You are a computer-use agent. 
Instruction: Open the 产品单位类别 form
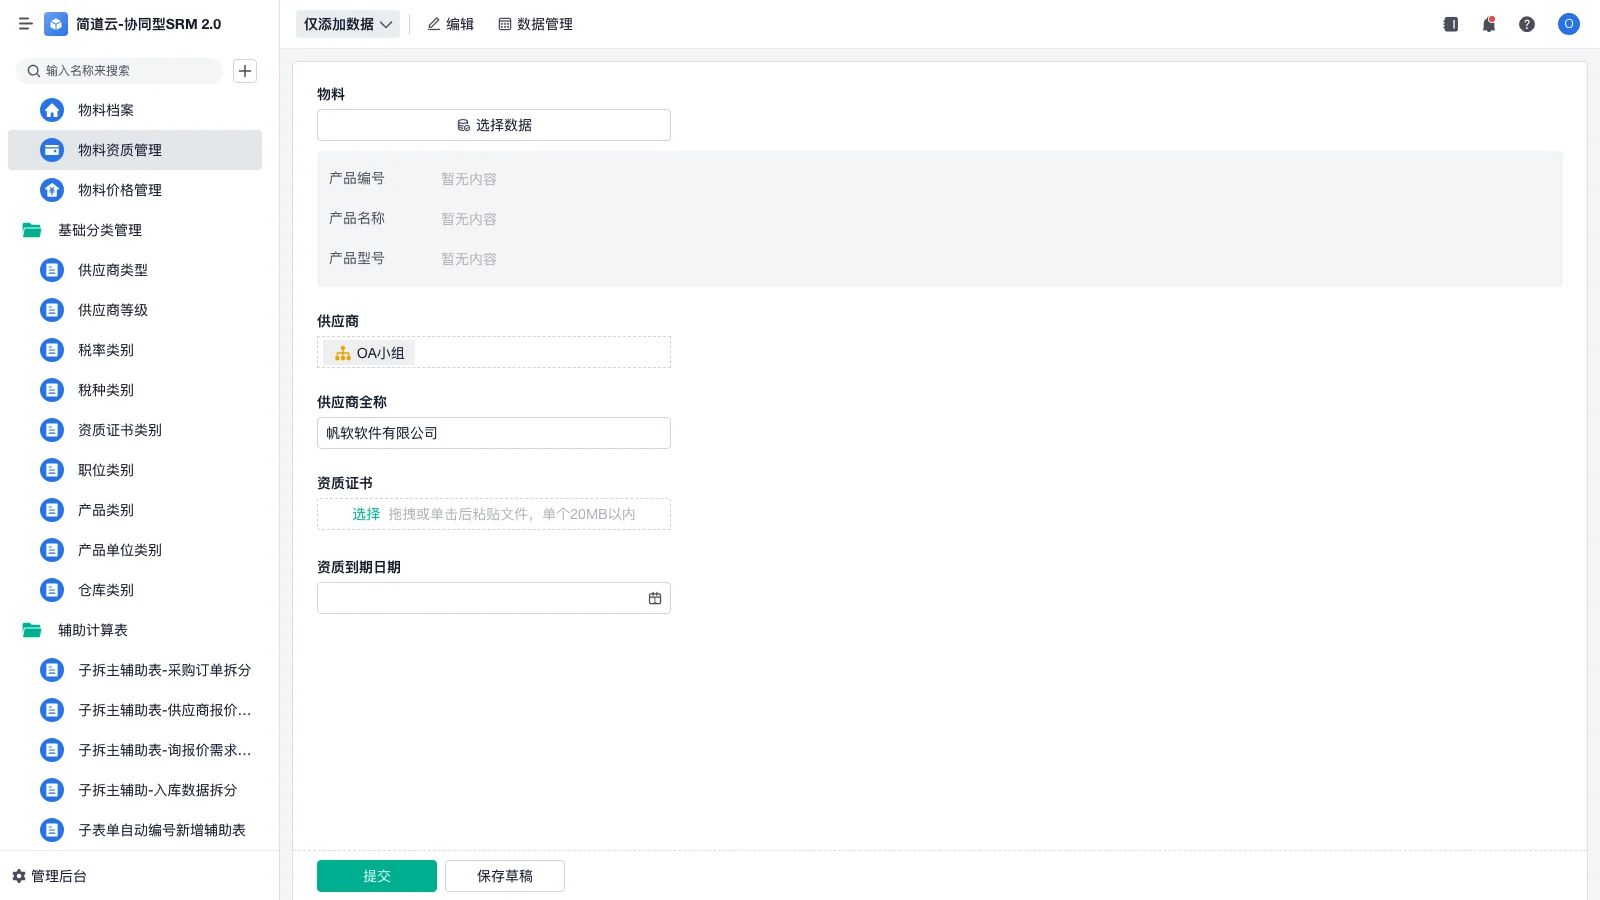pos(135,550)
